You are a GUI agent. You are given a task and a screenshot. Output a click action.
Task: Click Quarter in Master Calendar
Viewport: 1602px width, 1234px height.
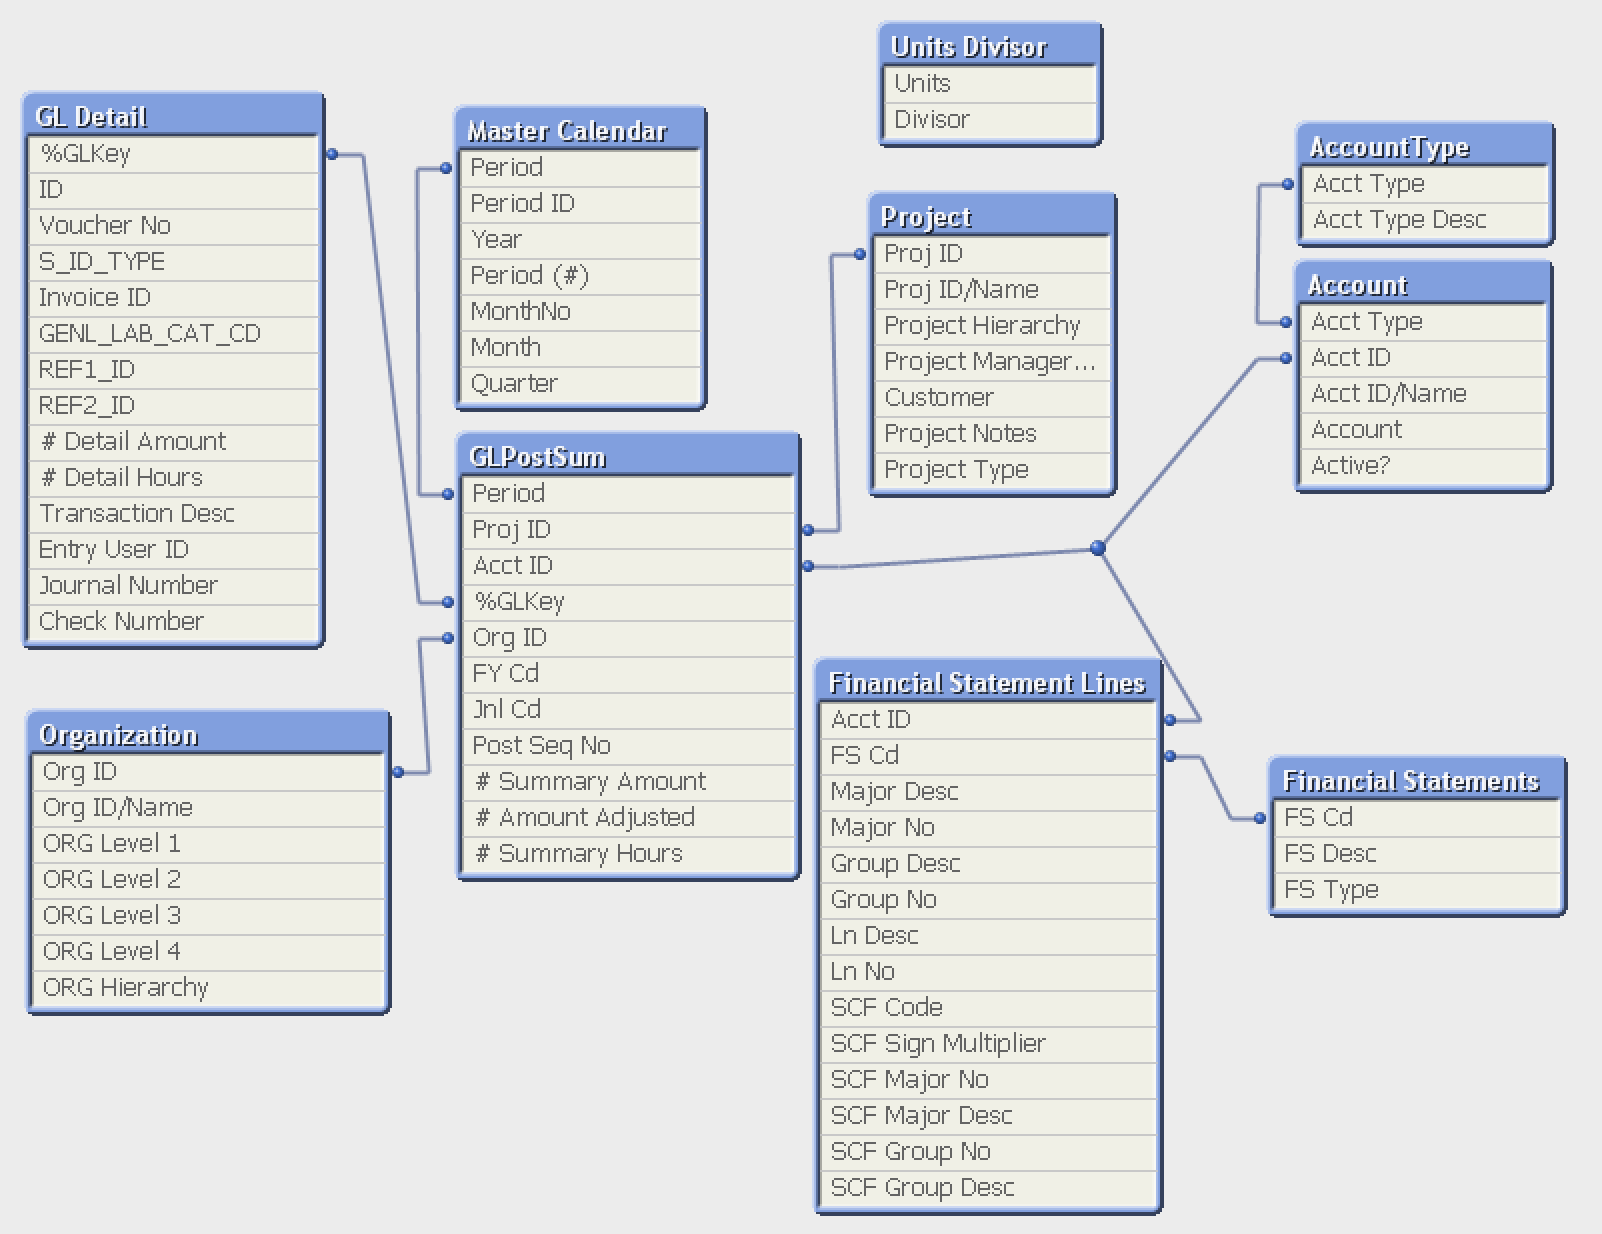(x=580, y=384)
